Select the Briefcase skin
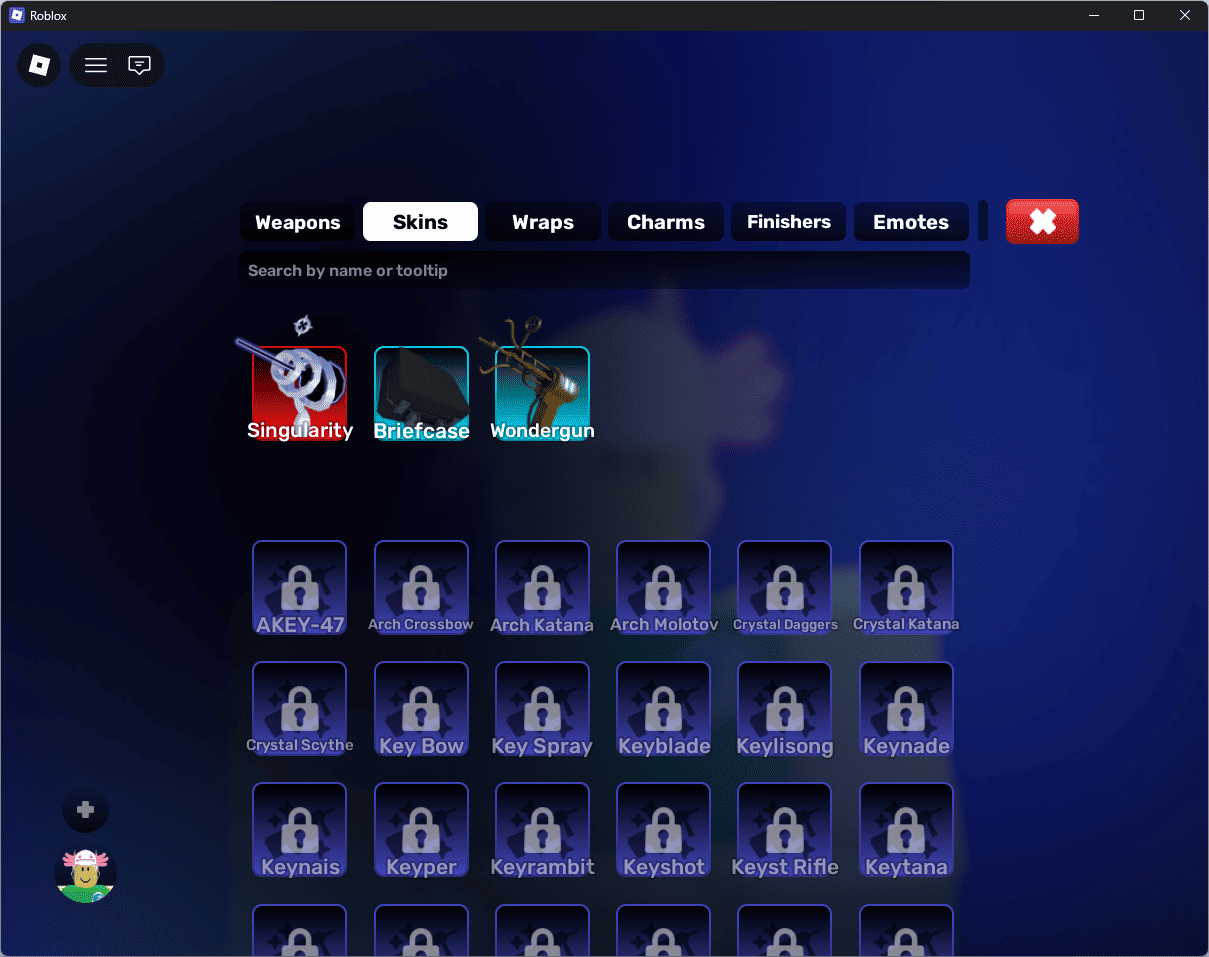1209x957 pixels. click(x=421, y=393)
